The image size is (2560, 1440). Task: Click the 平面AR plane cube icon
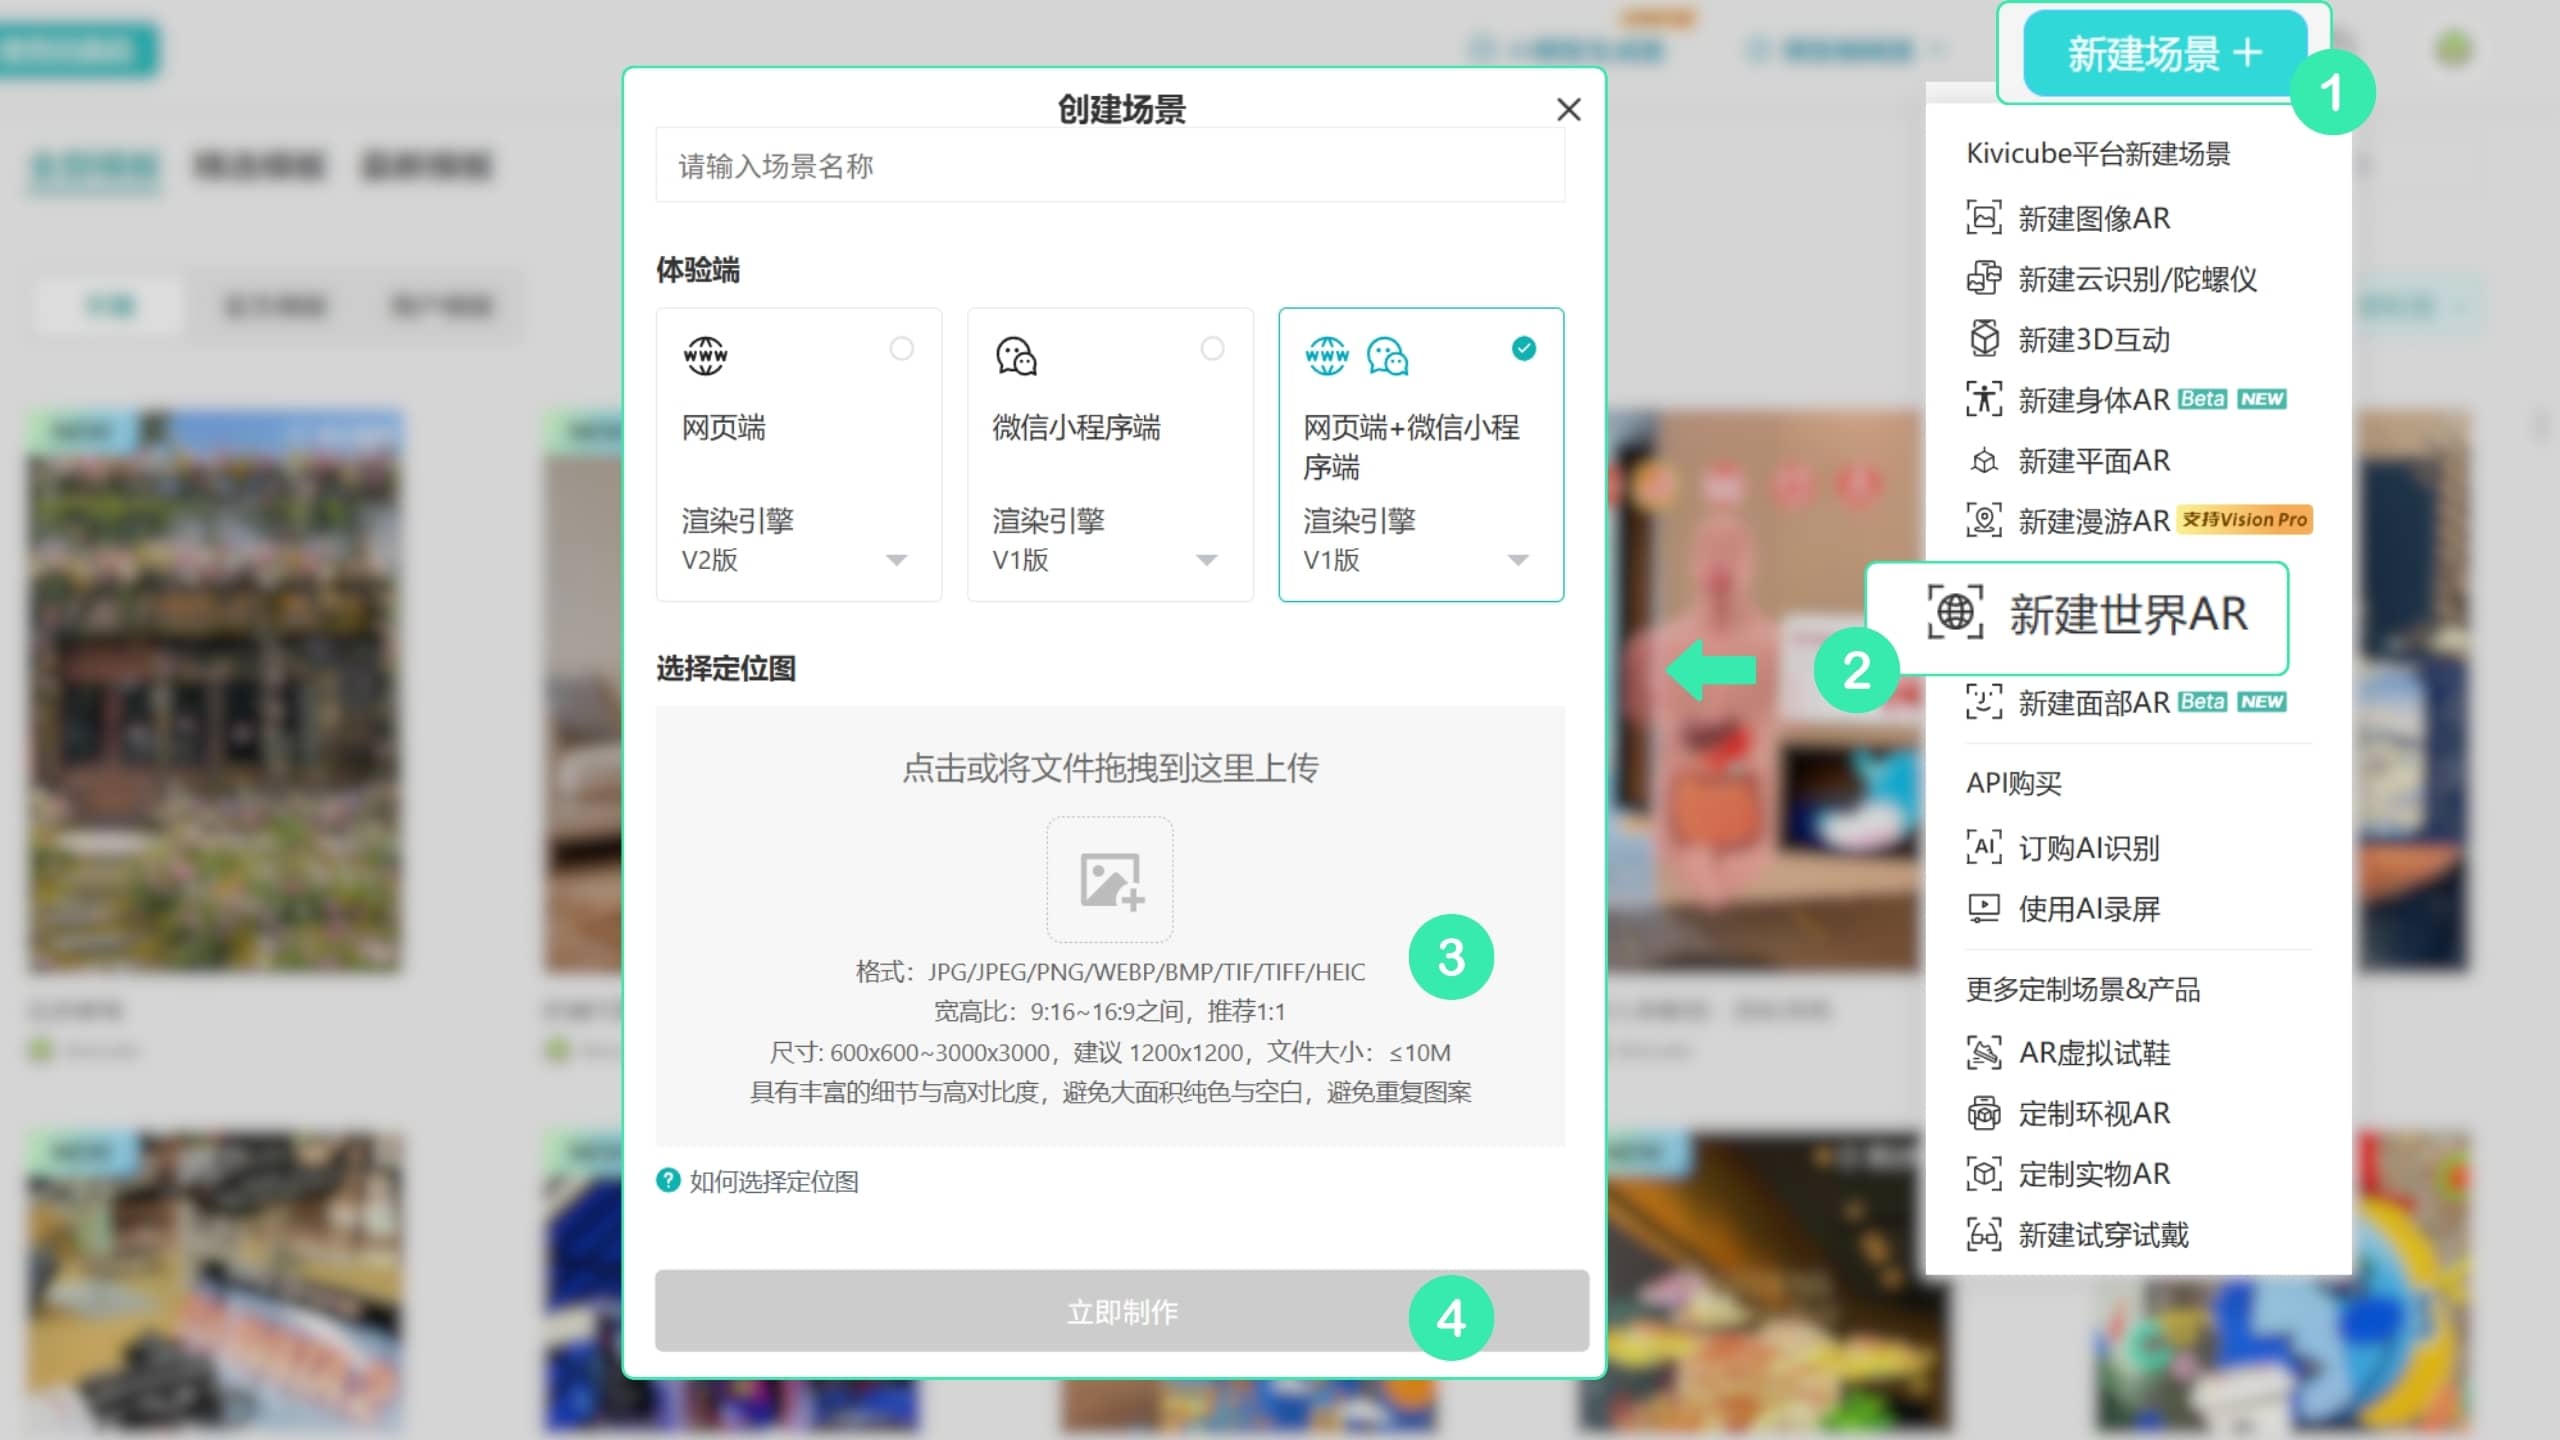pyautogui.click(x=1984, y=461)
